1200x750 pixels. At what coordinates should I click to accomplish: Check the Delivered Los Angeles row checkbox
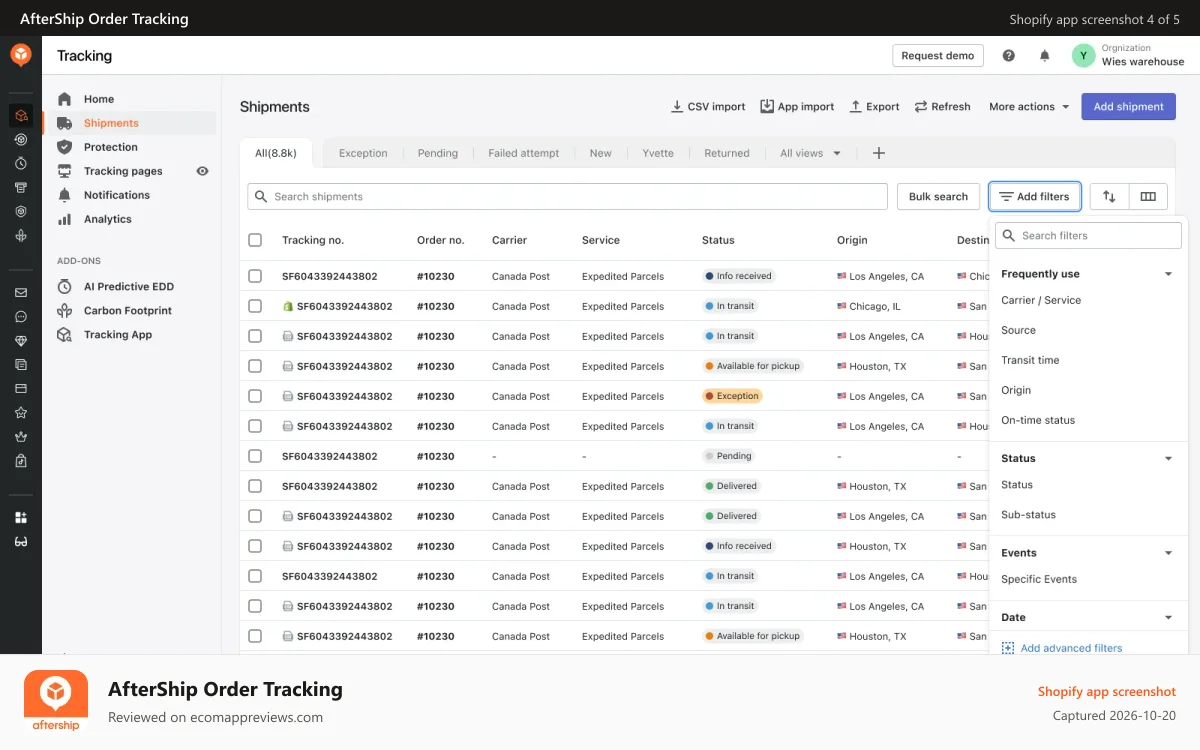tap(255, 516)
